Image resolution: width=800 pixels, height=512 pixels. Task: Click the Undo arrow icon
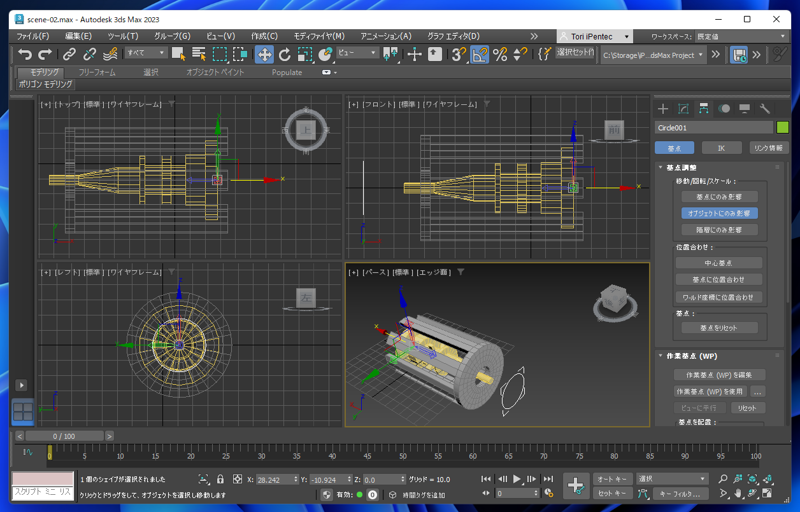(24, 54)
